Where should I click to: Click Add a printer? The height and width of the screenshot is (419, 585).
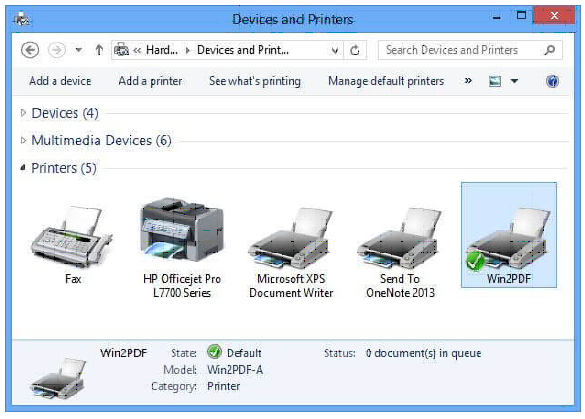pos(150,81)
